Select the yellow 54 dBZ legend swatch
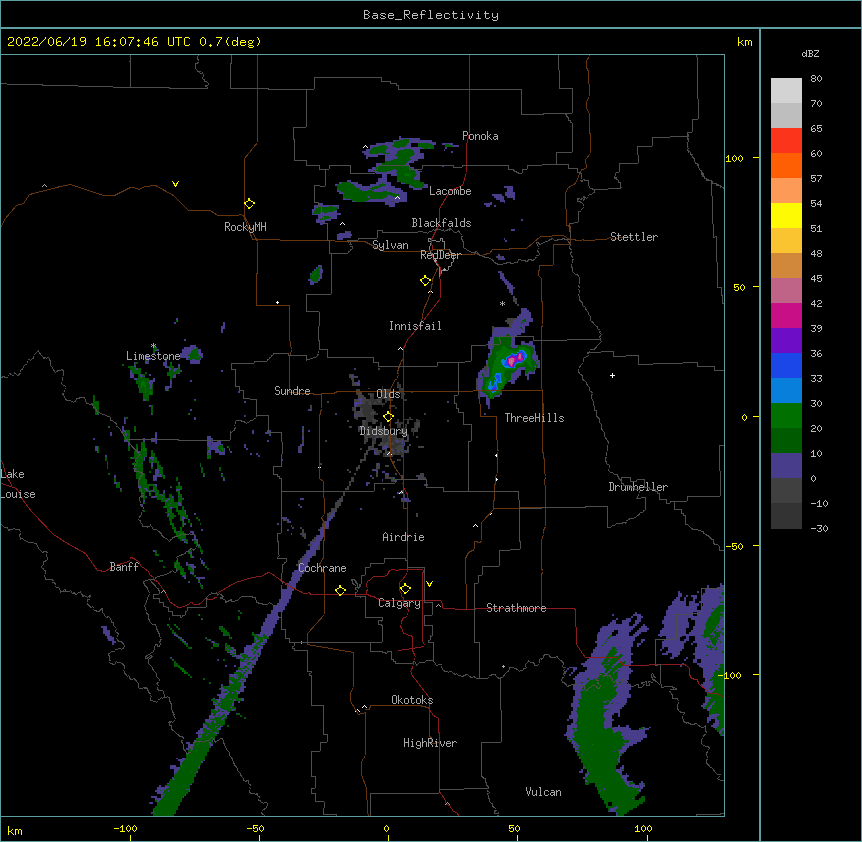Screen dimensions: 862x842 pyautogui.click(x=786, y=215)
